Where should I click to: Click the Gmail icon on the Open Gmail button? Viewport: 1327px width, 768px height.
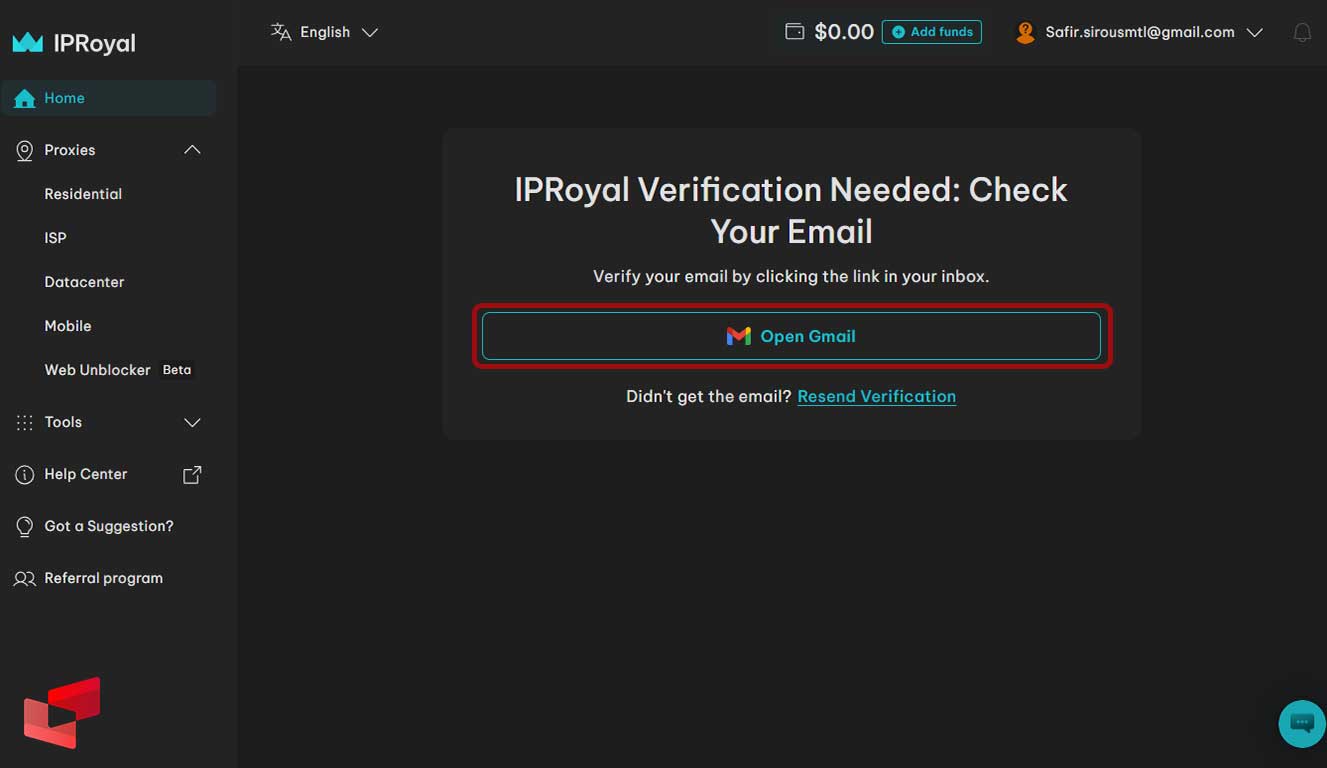point(738,336)
